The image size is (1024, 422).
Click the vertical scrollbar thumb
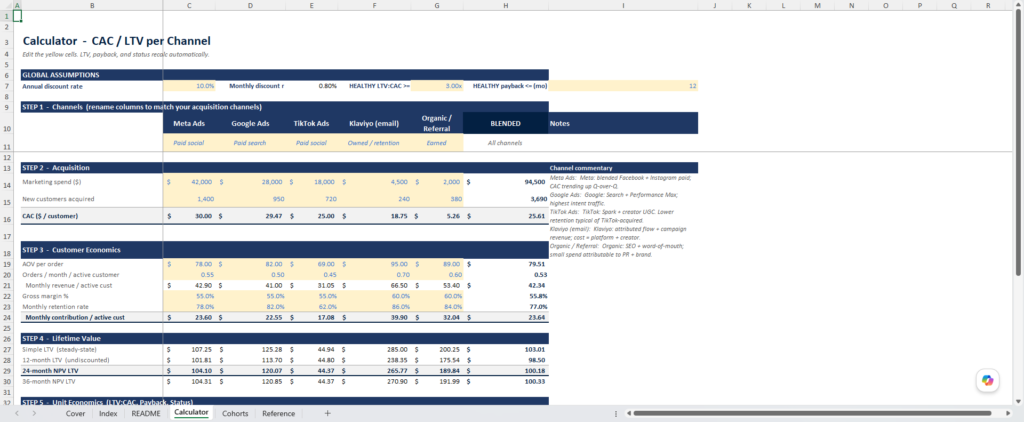[1019, 144]
